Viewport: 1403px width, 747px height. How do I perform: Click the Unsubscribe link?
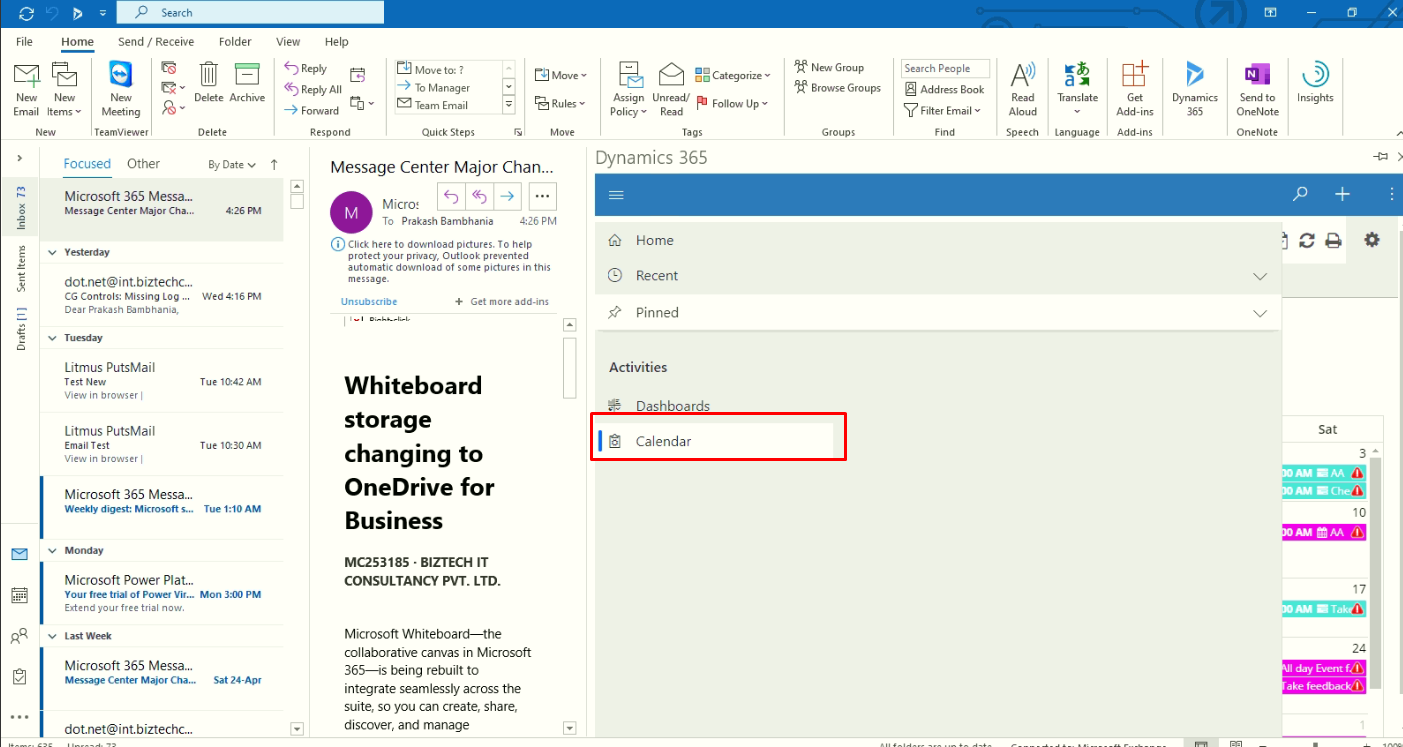tap(369, 301)
